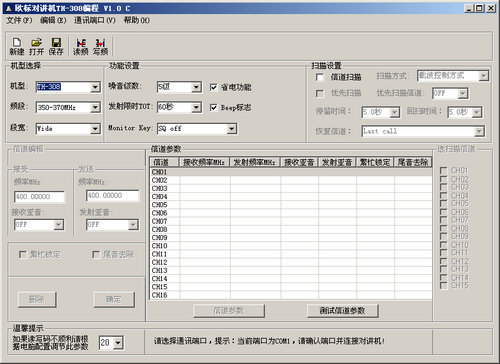Click the 信道 column header

pyautogui.click(x=164, y=162)
